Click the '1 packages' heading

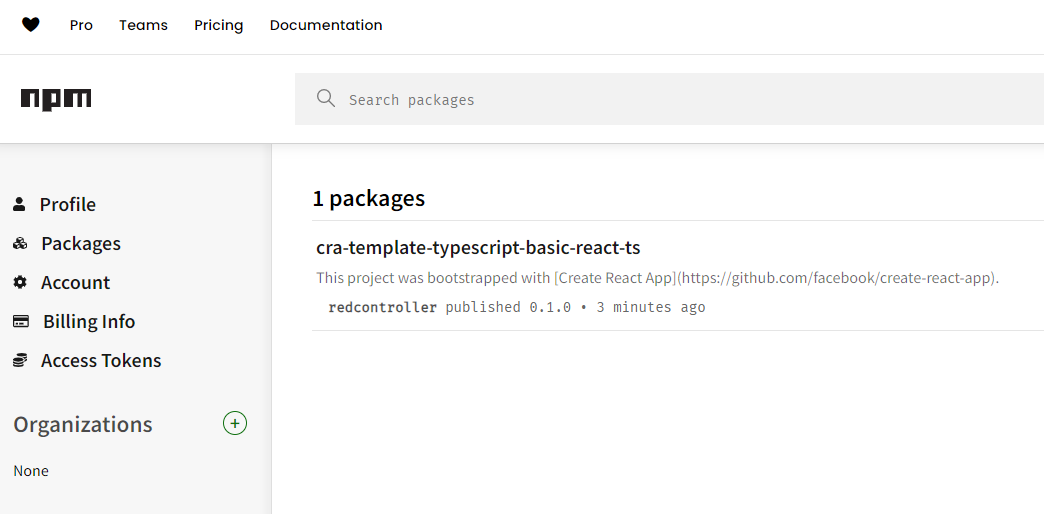coord(369,198)
